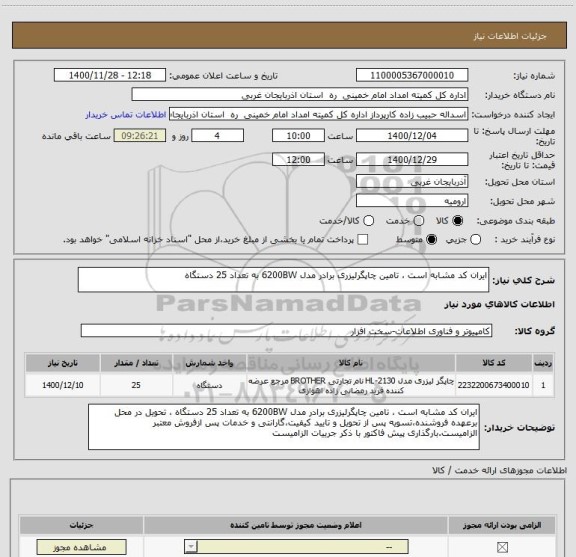Click row number 1 cell

(543, 385)
